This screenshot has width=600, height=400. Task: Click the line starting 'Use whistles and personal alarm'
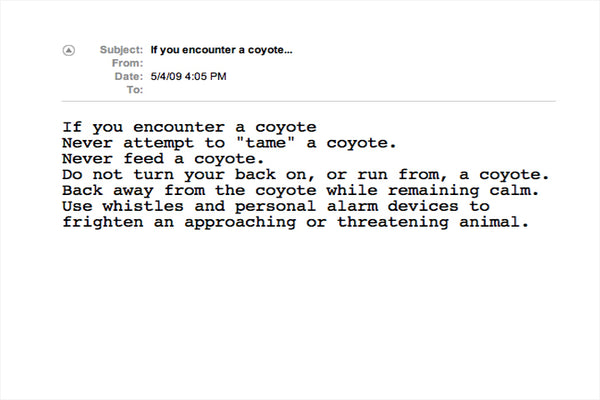click(276, 206)
